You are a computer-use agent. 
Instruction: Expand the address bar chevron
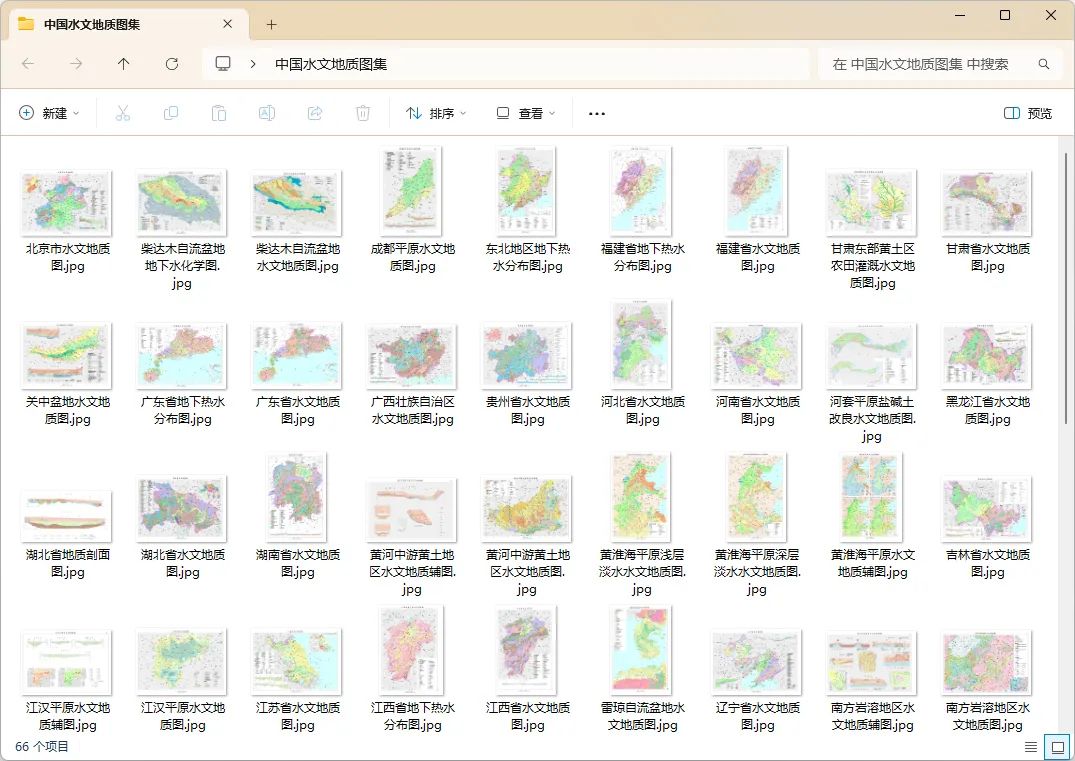point(253,64)
